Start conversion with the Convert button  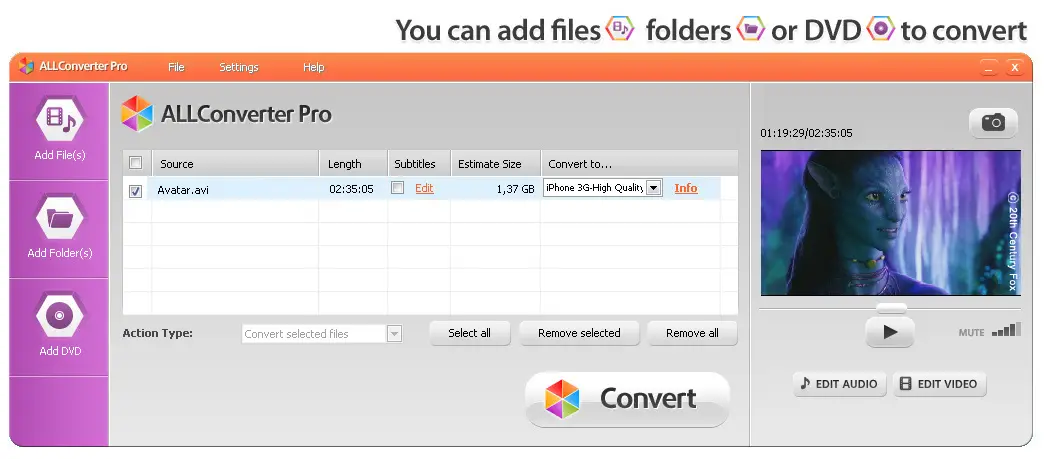click(628, 398)
